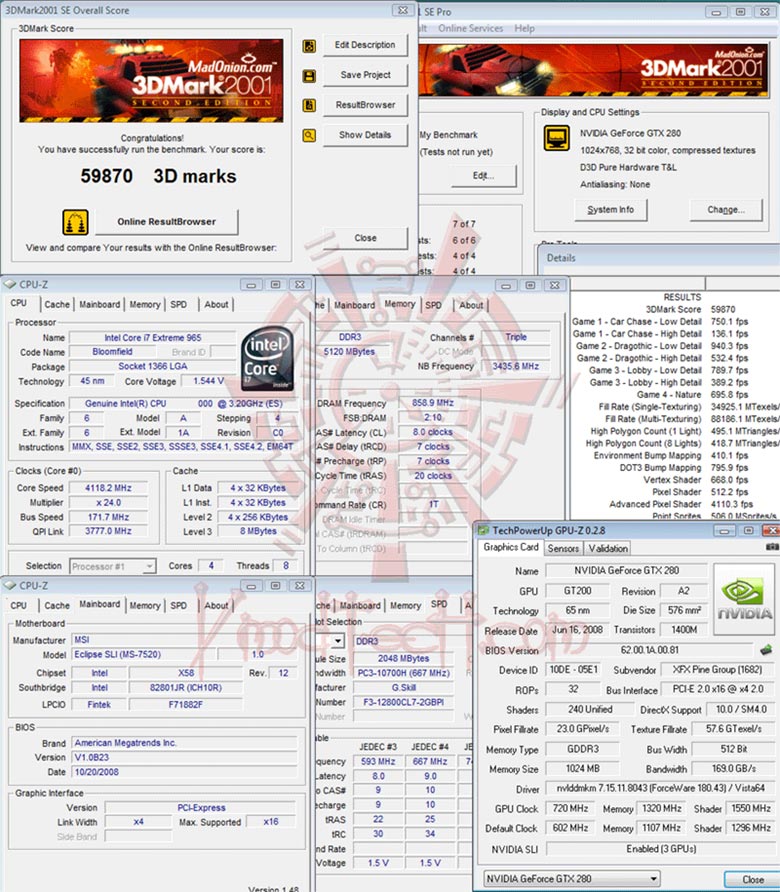Click the CPU Name field Intel Core i7 Extreme 965
Image resolution: width=780 pixels, height=892 pixels.
[152, 337]
